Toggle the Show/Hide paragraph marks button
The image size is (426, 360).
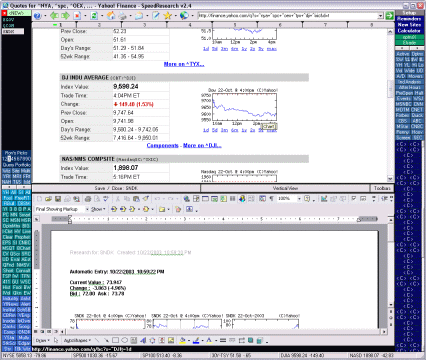coord(272,199)
